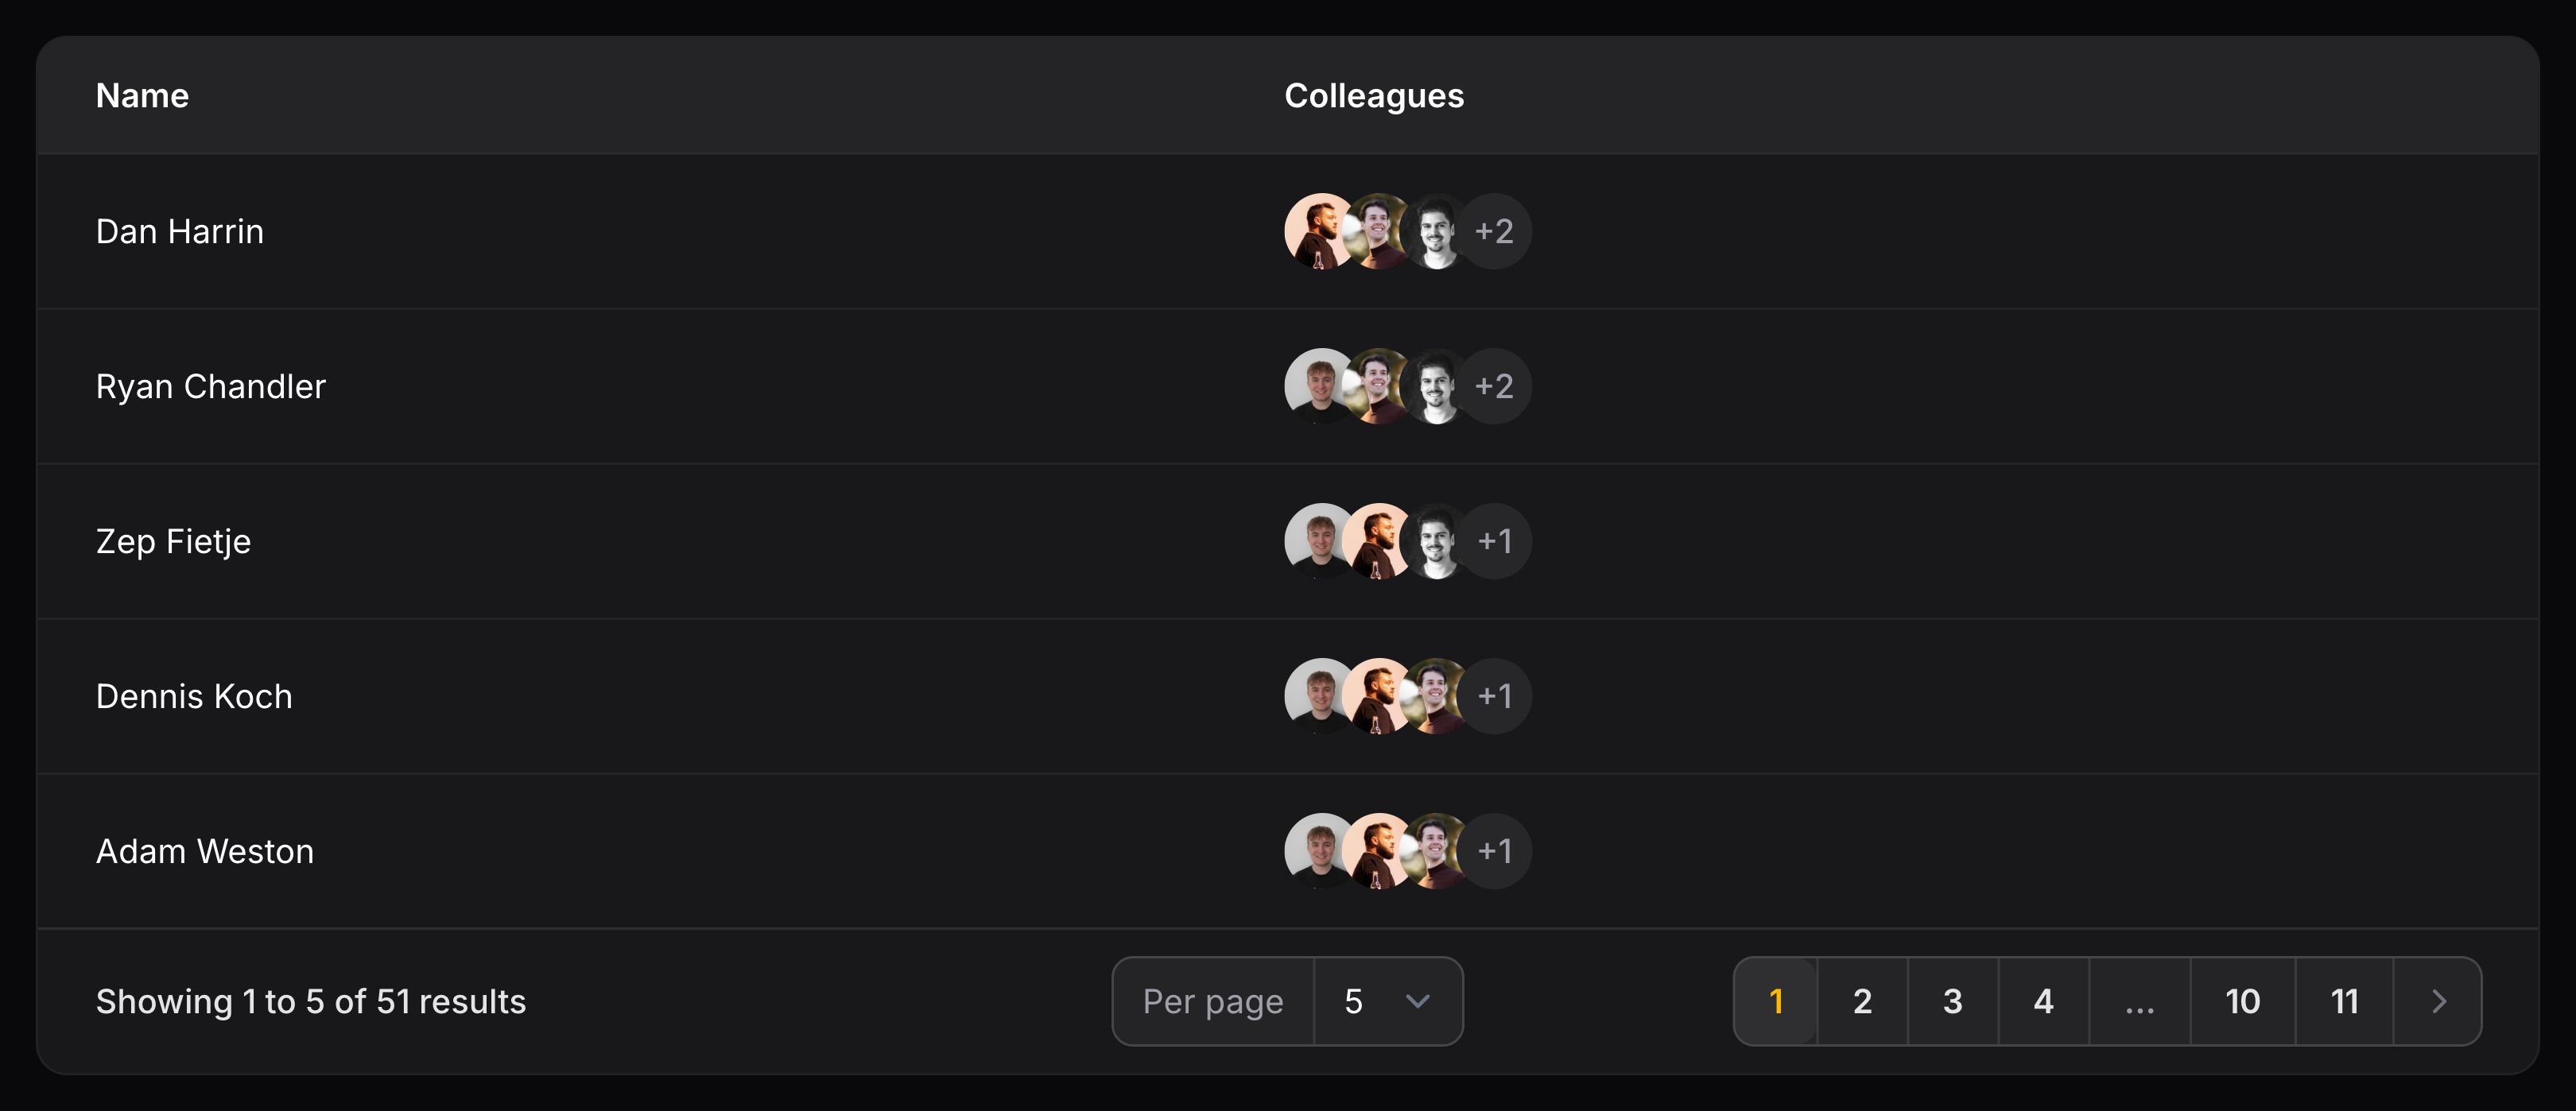This screenshot has height=1111, width=2576.
Task: Open the per page dropdown
Action: click(1388, 1001)
